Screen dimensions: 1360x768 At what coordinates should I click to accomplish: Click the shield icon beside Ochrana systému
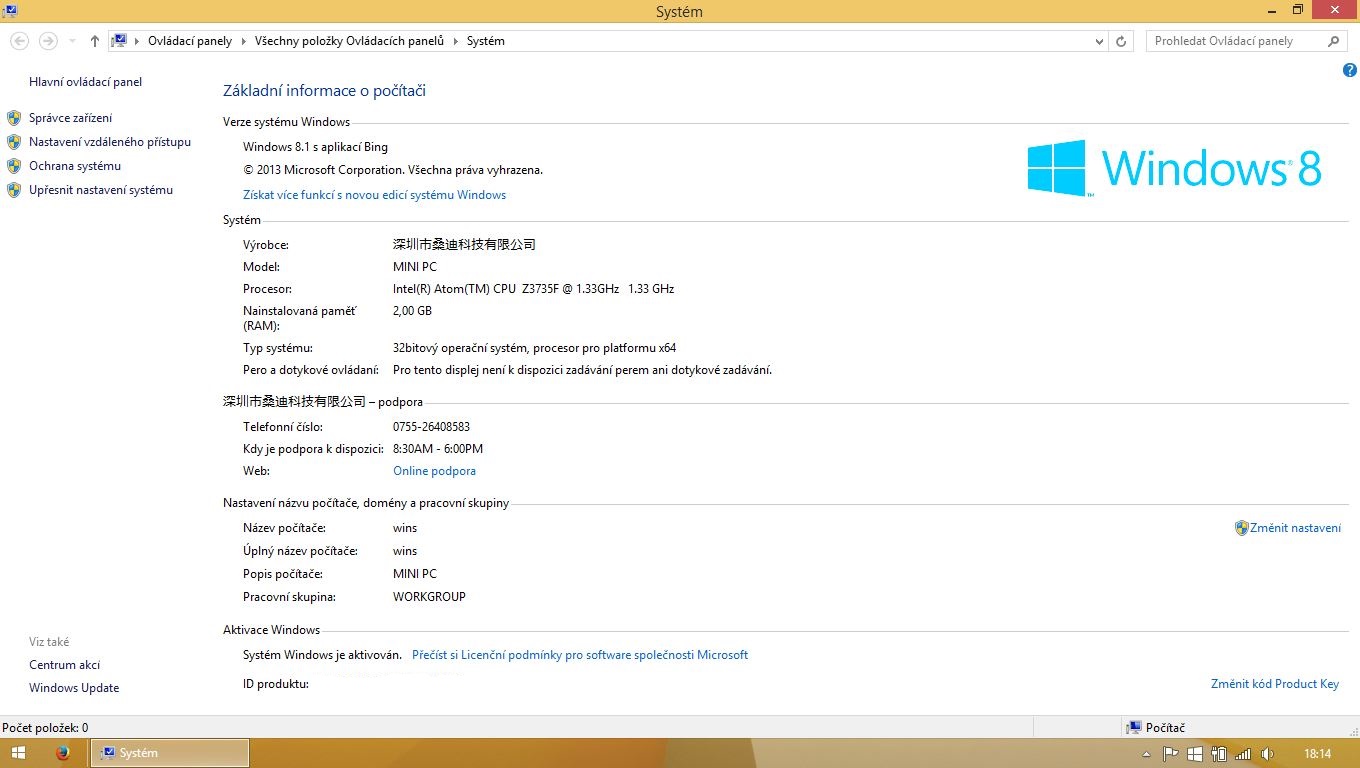[14, 166]
